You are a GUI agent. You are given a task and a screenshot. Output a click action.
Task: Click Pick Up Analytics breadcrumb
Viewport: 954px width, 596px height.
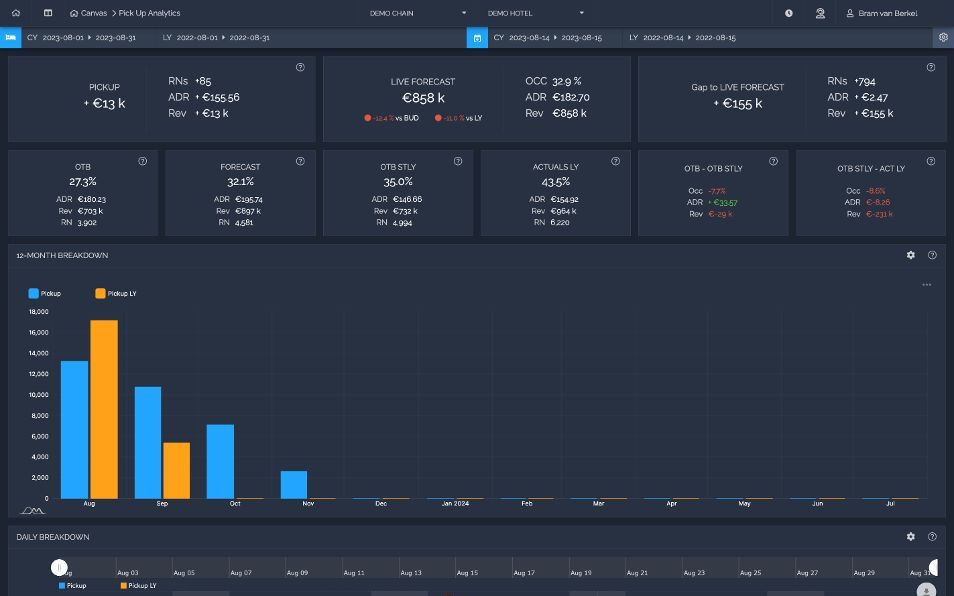click(x=150, y=13)
